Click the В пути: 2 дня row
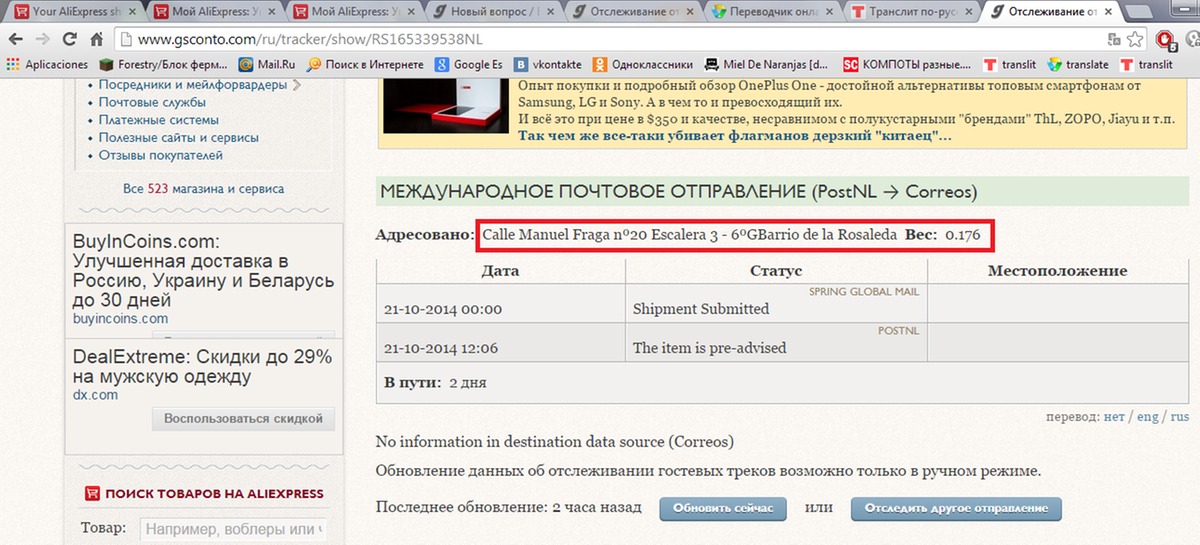Viewport: 1200px width, 545px height. coord(781,383)
